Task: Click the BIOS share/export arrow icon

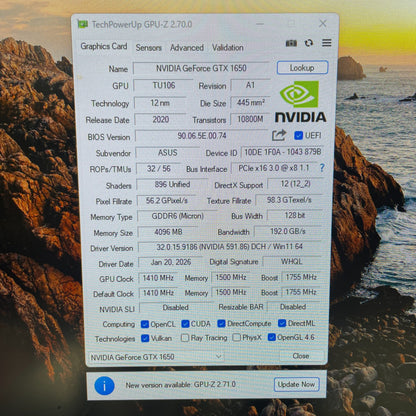Action: (279, 135)
